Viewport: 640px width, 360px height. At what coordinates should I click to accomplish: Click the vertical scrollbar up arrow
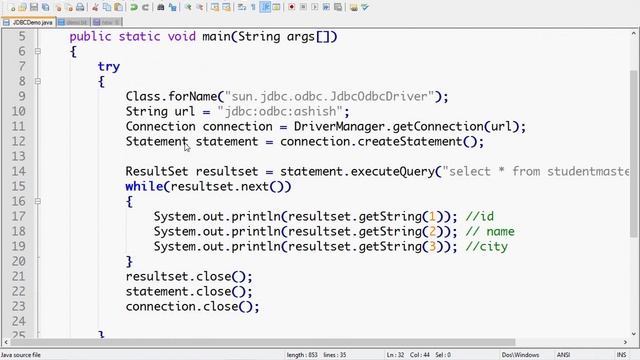pos(634,33)
